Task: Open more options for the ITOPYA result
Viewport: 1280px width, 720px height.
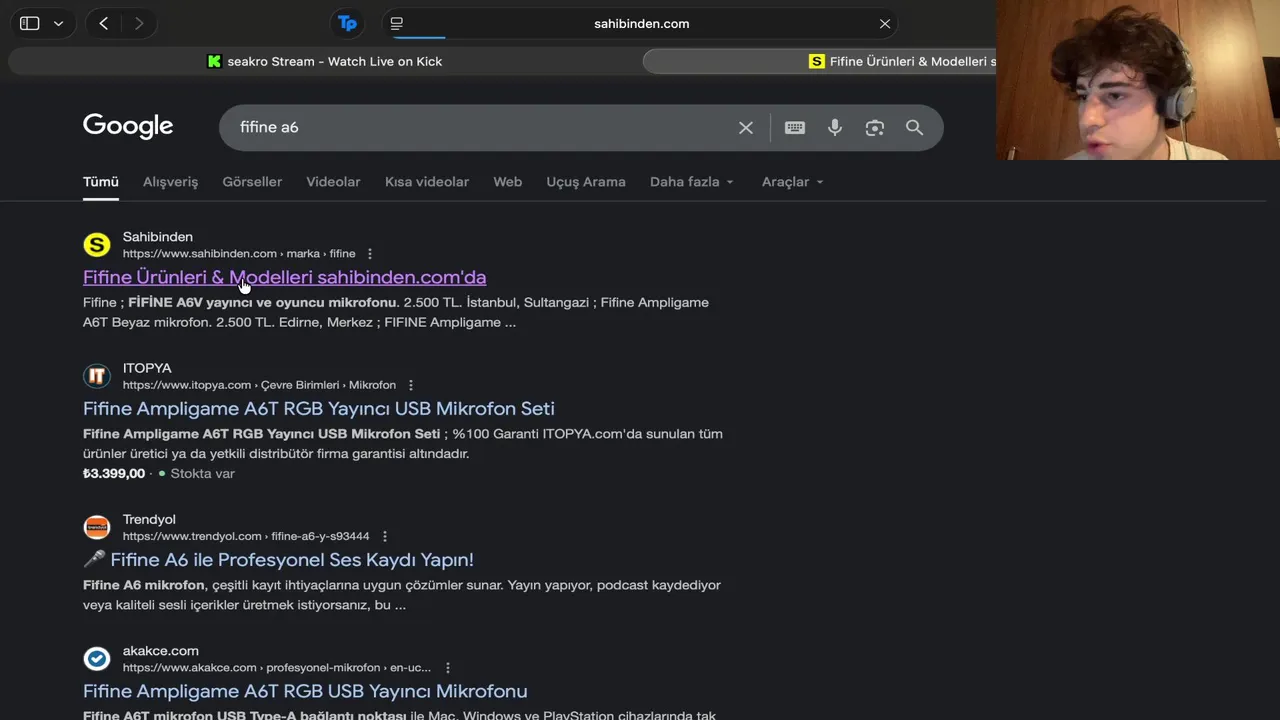Action: 411,385
